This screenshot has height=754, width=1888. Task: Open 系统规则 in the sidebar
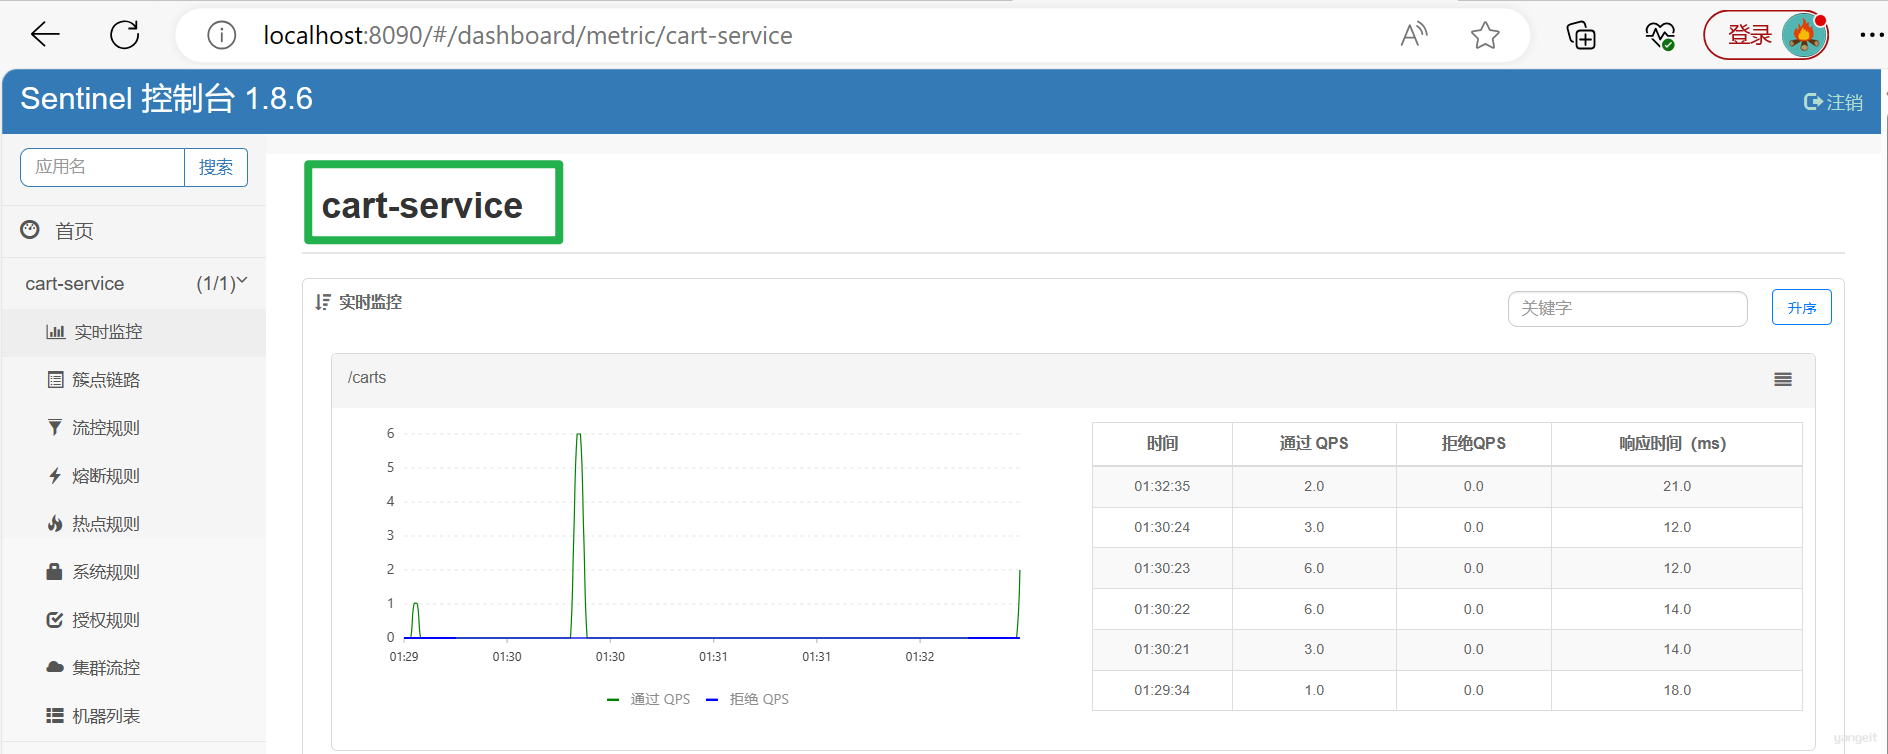(x=133, y=572)
